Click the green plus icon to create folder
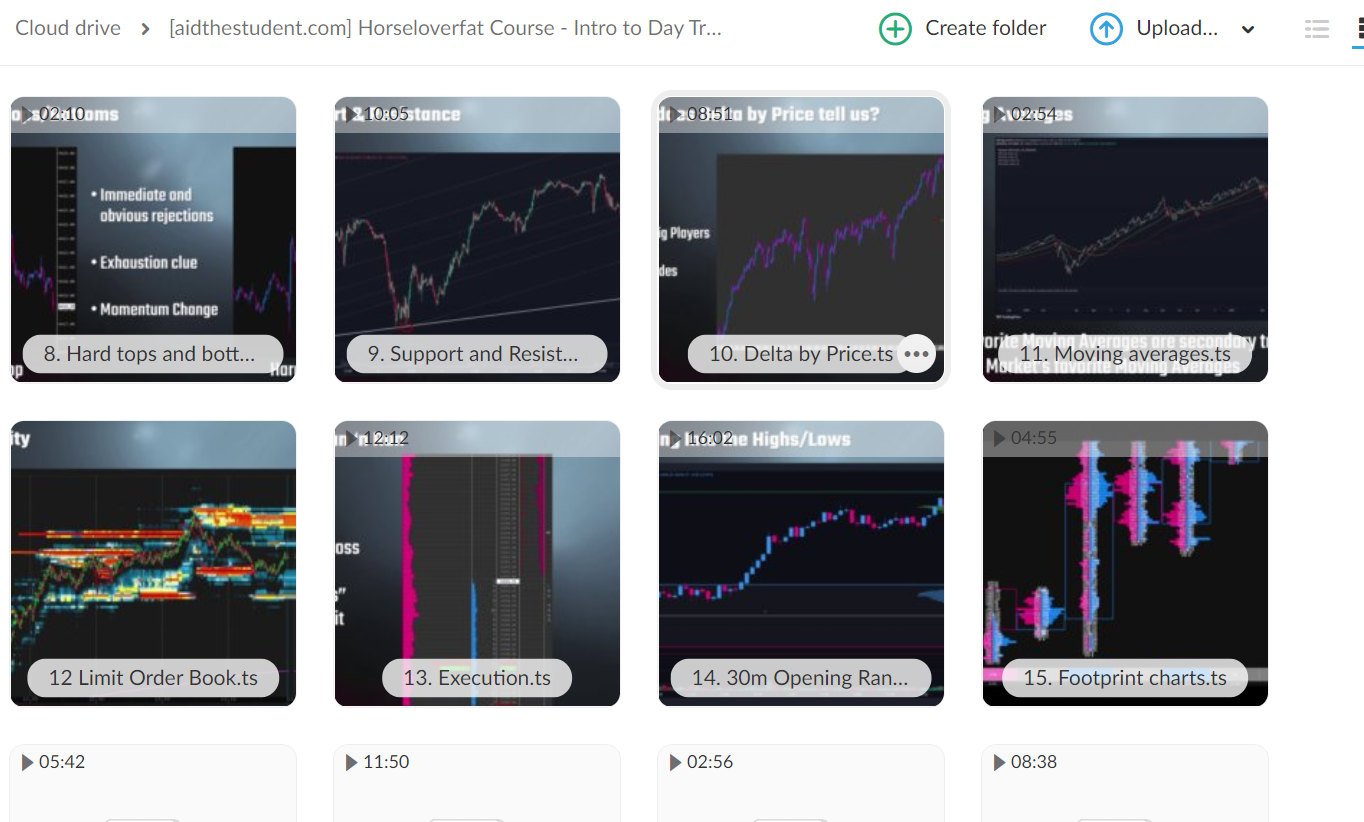1364x822 pixels. point(895,28)
